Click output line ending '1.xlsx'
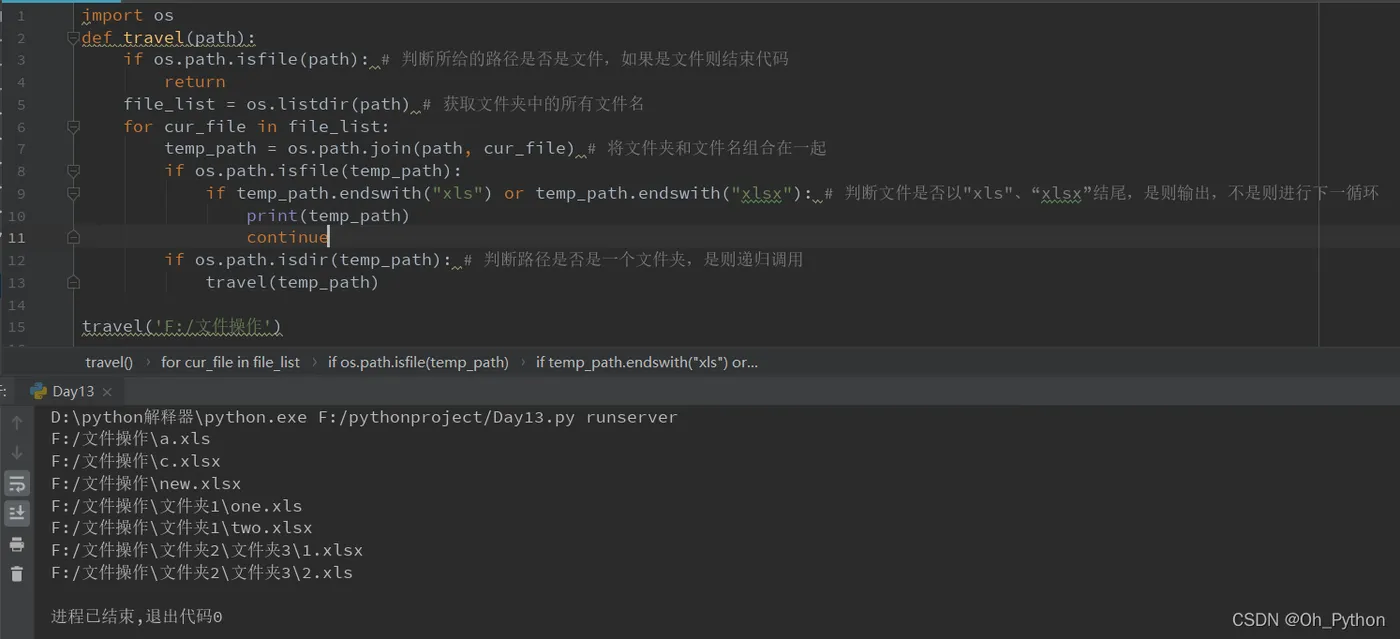This screenshot has width=1400, height=639. [207, 550]
